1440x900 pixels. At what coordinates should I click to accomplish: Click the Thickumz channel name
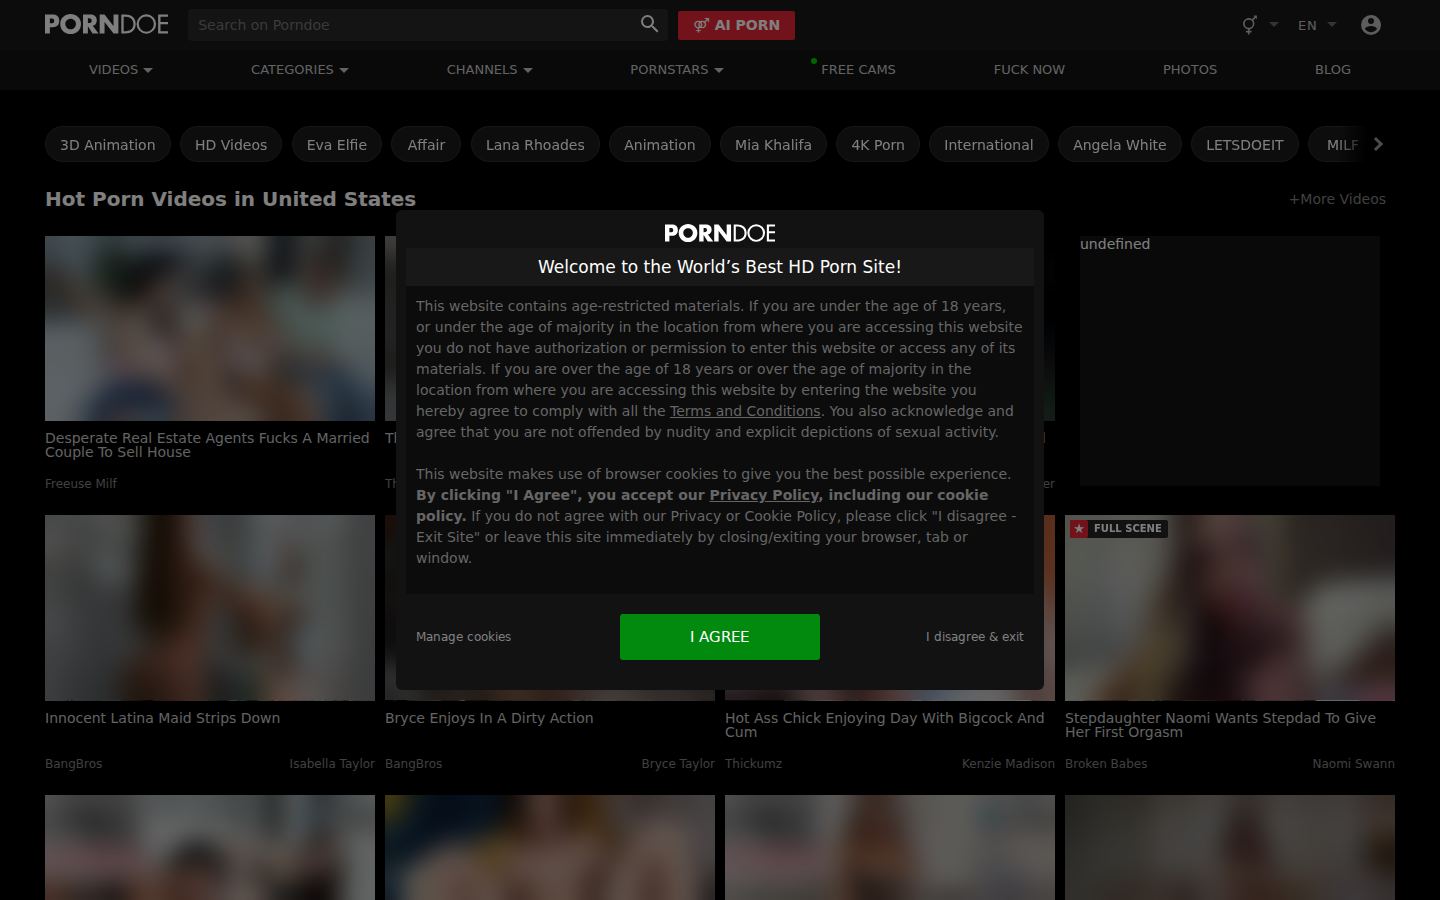(754, 763)
